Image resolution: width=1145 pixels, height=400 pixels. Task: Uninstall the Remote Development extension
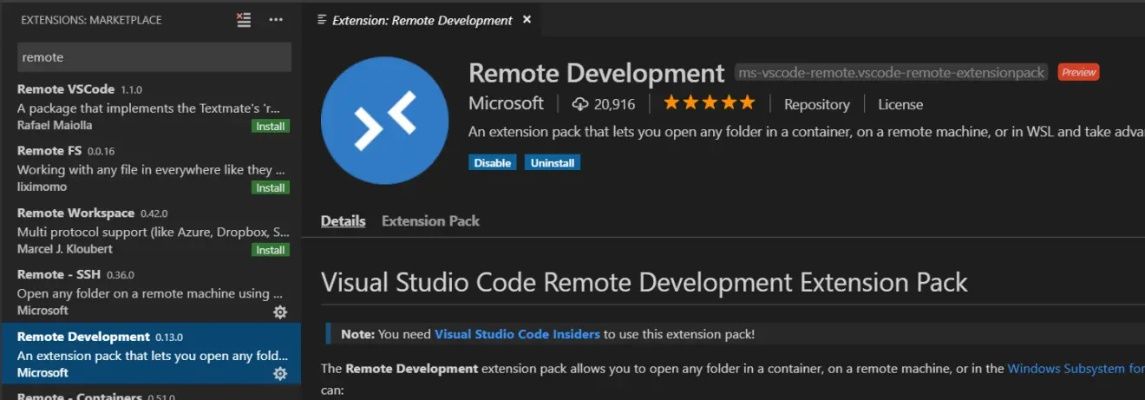tap(552, 162)
